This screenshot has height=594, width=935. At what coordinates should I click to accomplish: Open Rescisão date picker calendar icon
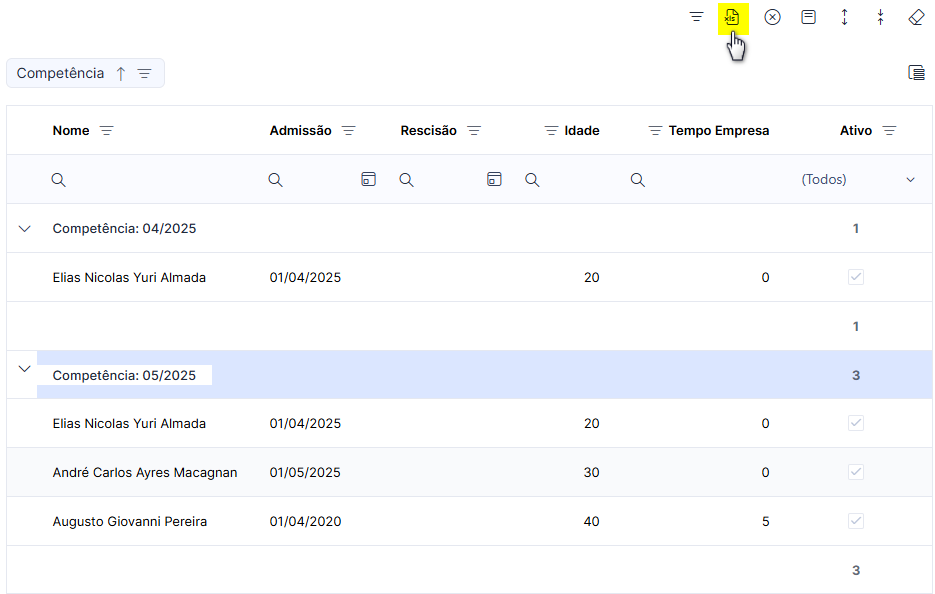click(494, 179)
